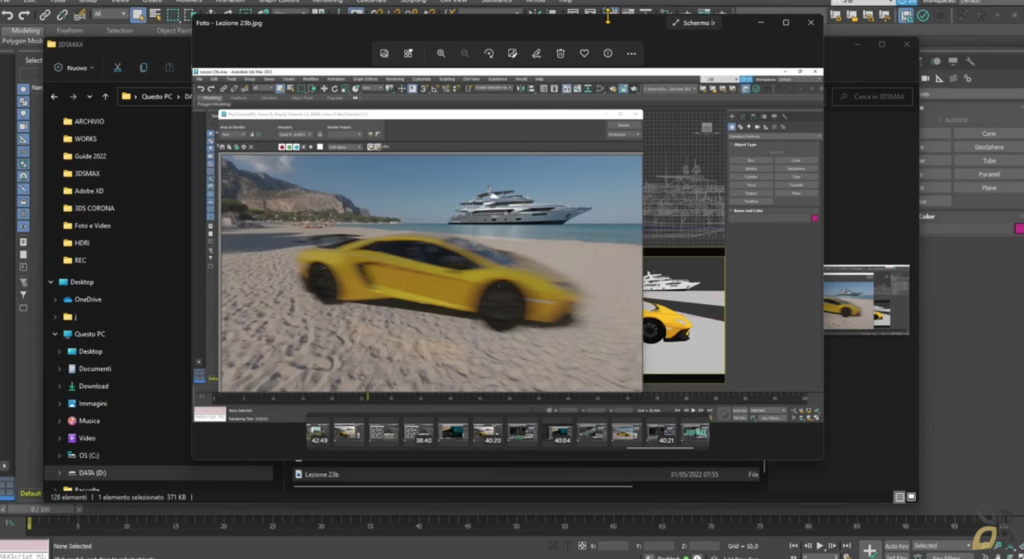Image resolution: width=1024 pixels, height=559 pixels.
Task: Expand the Download tree node
Action: coord(59,386)
